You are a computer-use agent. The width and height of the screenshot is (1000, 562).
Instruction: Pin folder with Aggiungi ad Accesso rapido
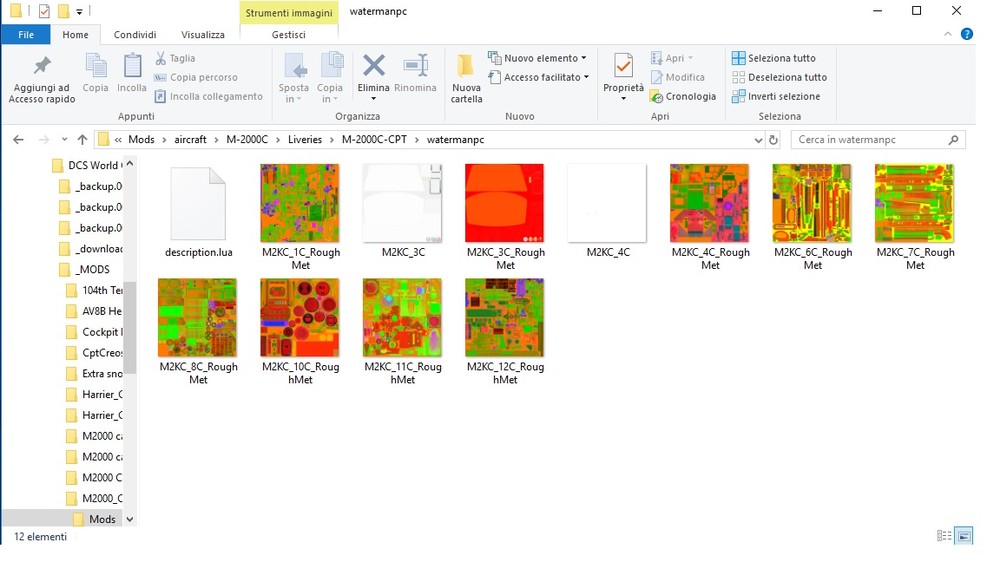(42, 79)
